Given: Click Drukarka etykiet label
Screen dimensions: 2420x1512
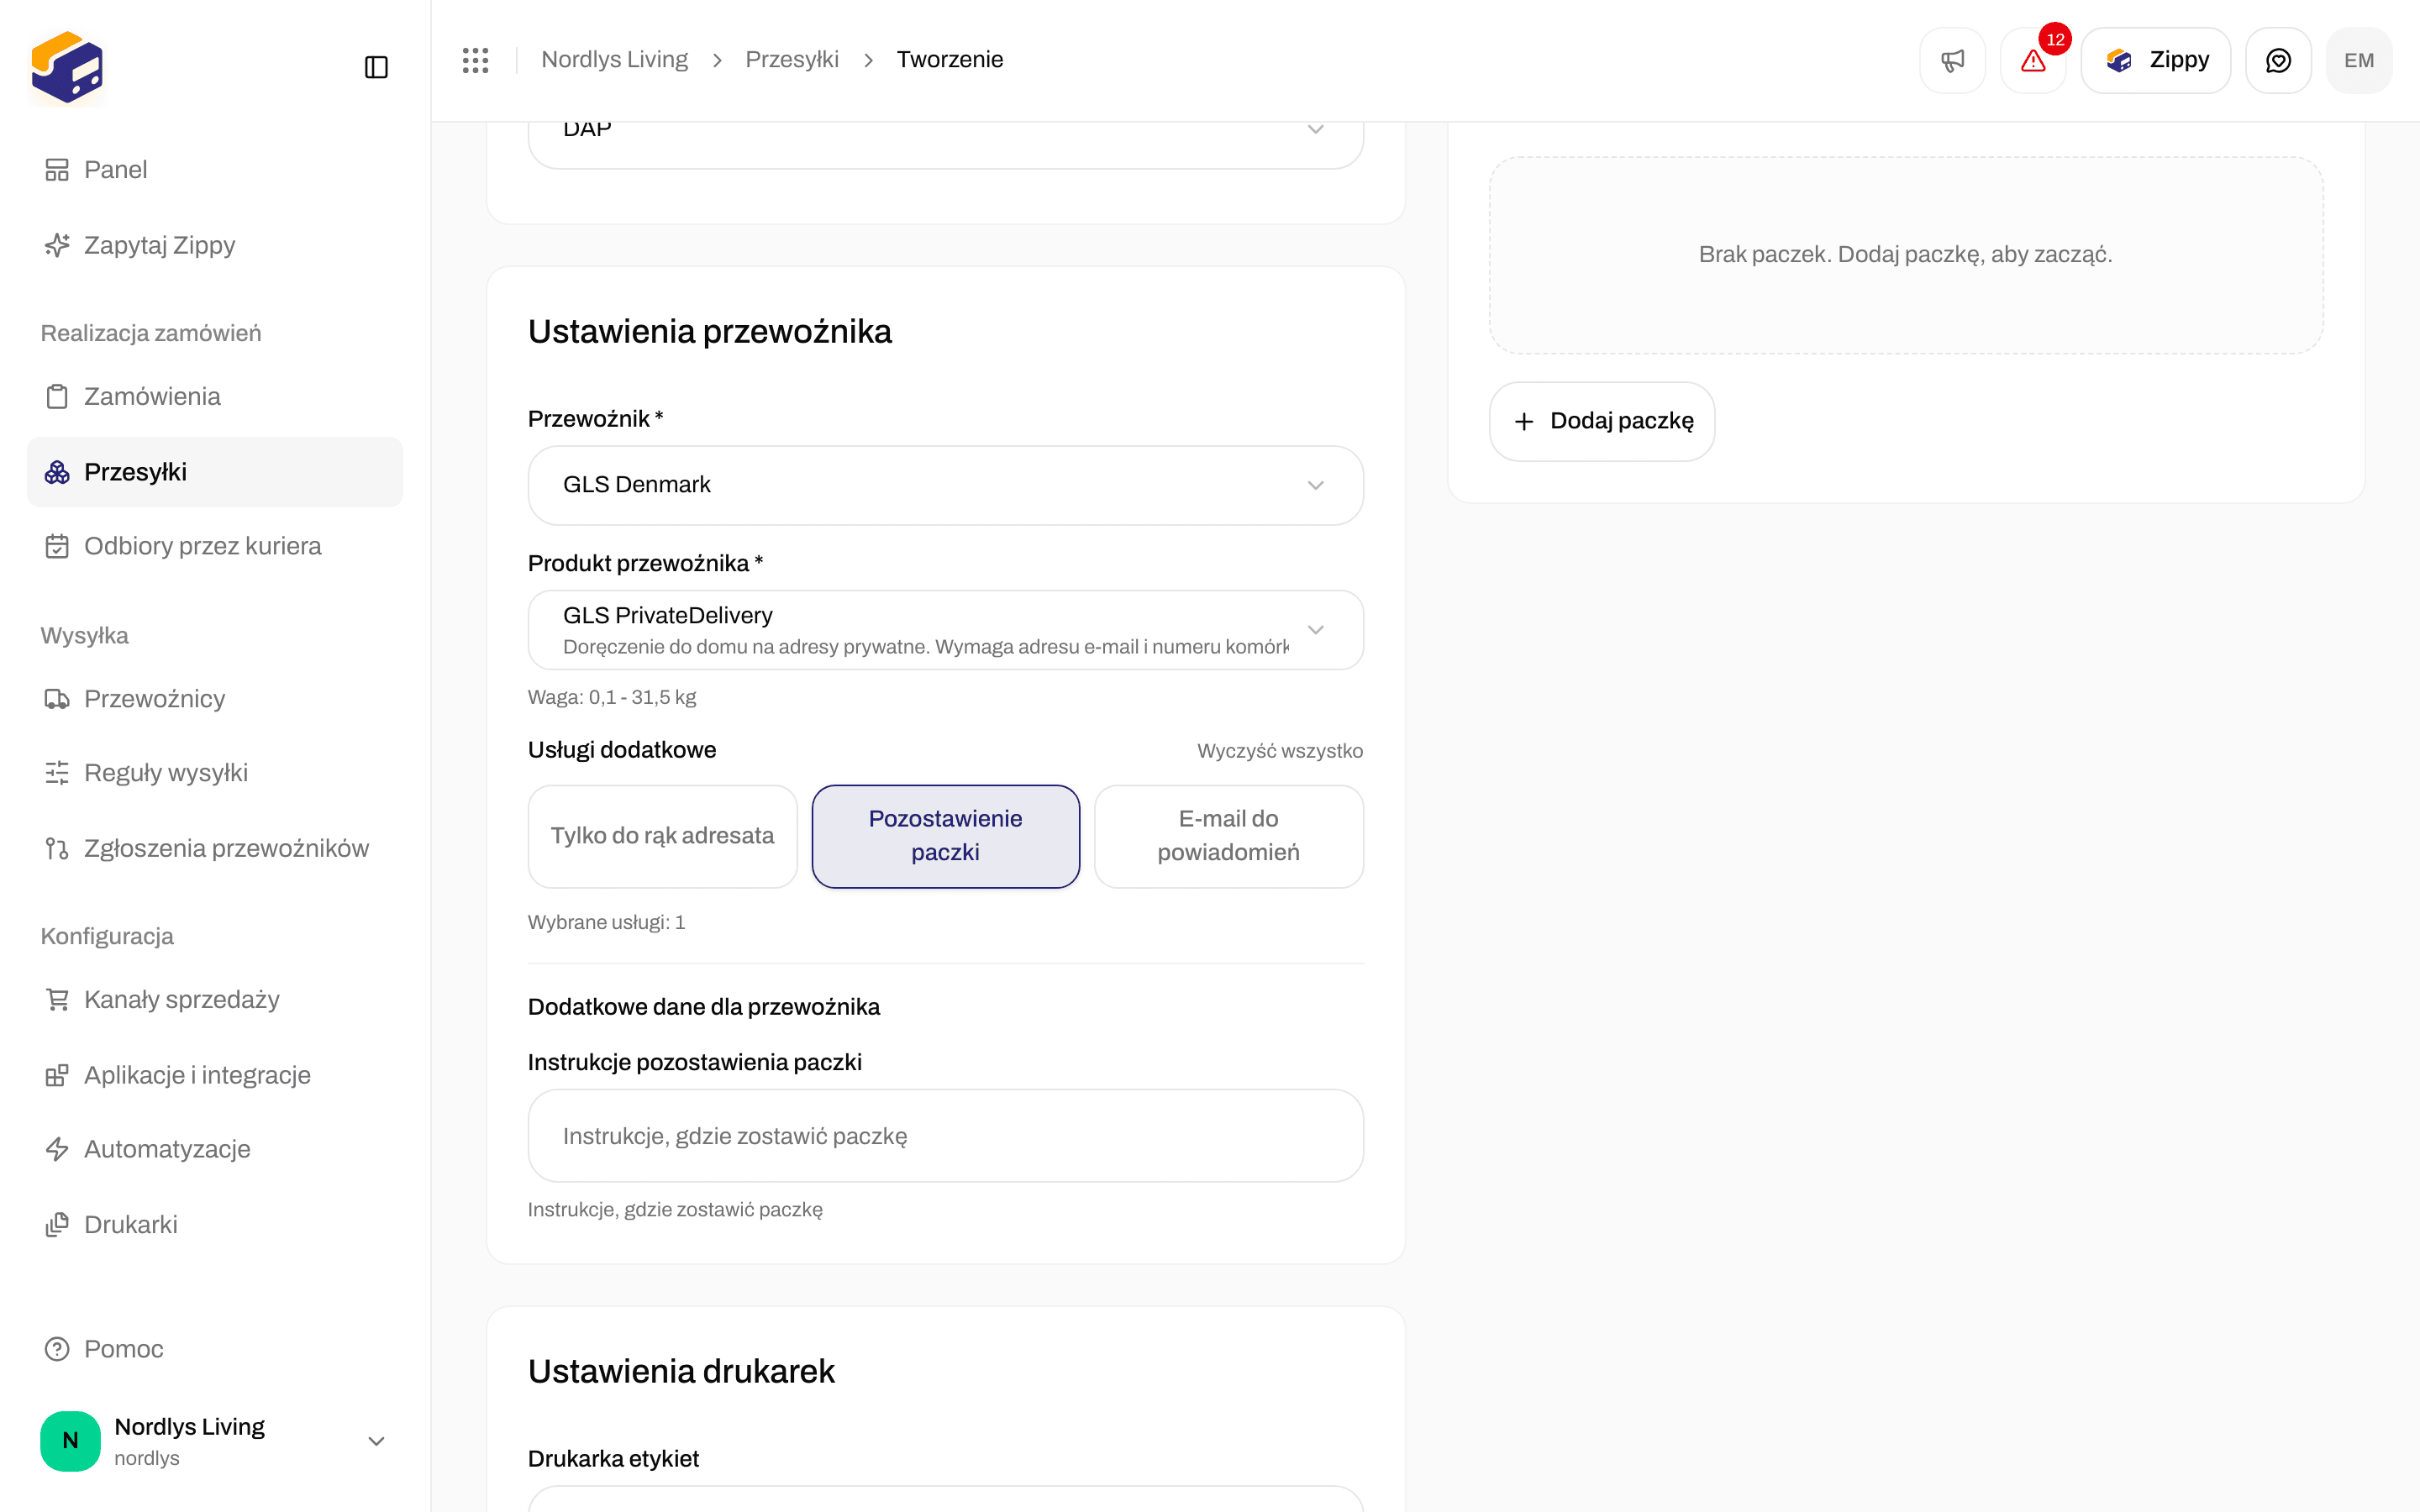Looking at the screenshot, I should [613, 1459].
